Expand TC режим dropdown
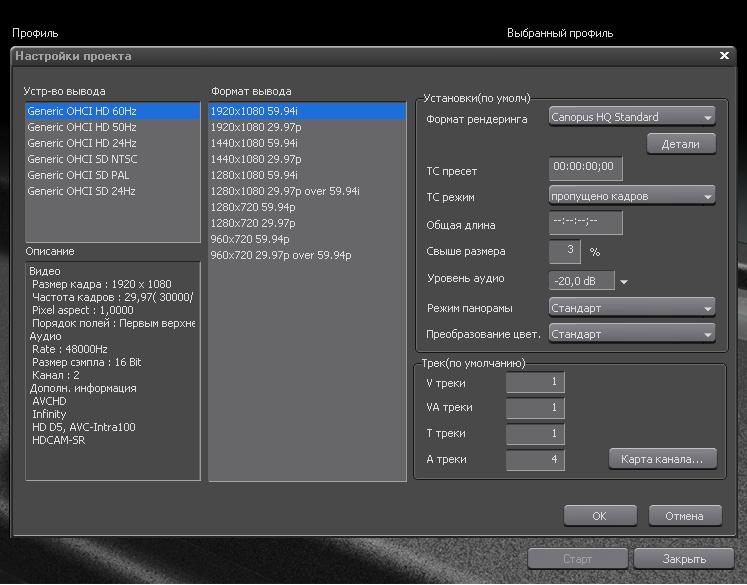 coord(632,196)
